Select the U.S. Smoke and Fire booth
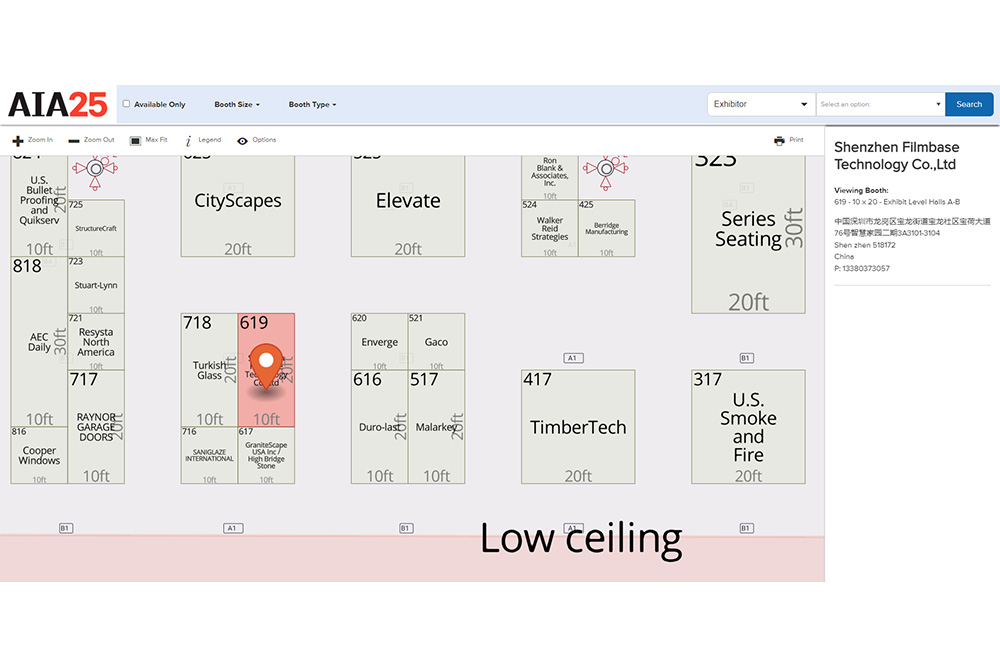Viewport: 1000px width, 667px height. click(x=748, y=427)
